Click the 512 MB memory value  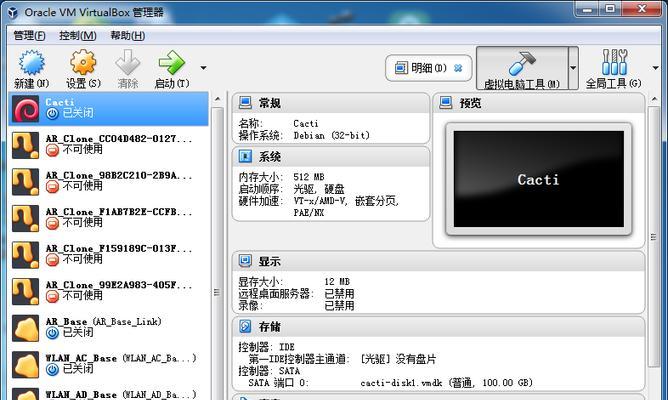pos(309,177)
